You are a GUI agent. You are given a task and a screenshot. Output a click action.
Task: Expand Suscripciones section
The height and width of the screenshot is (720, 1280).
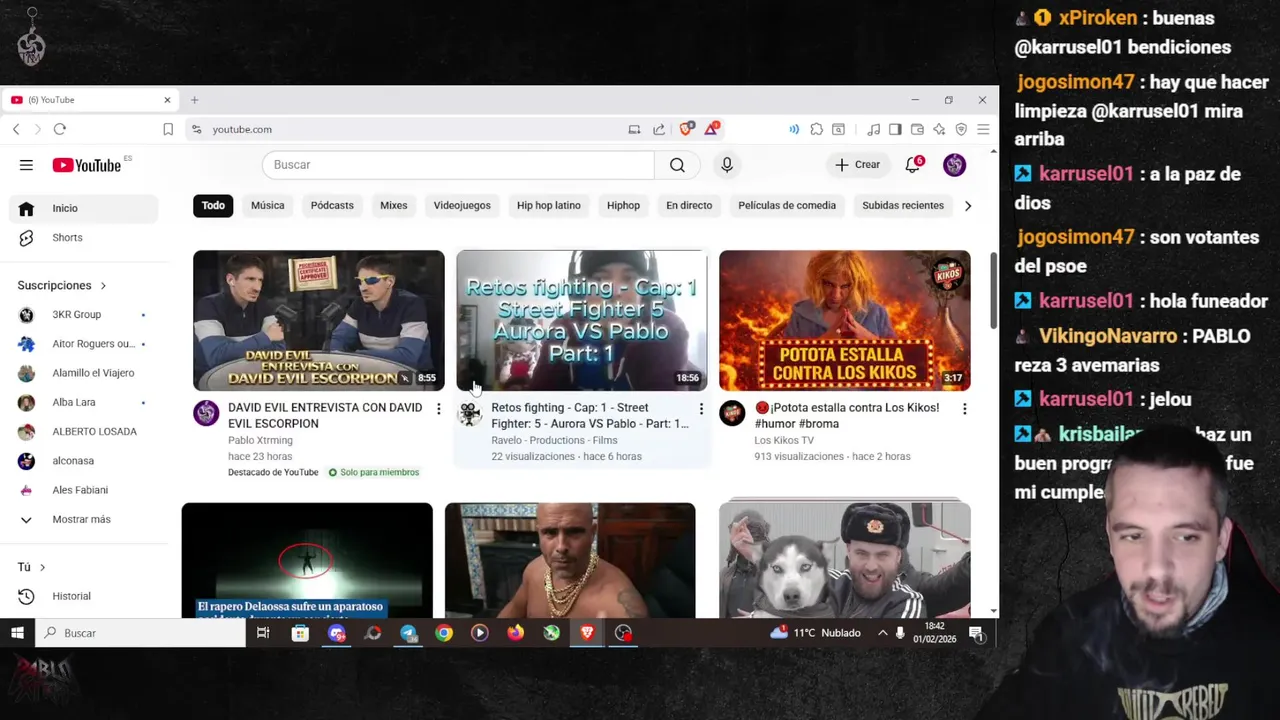point(62,286)
